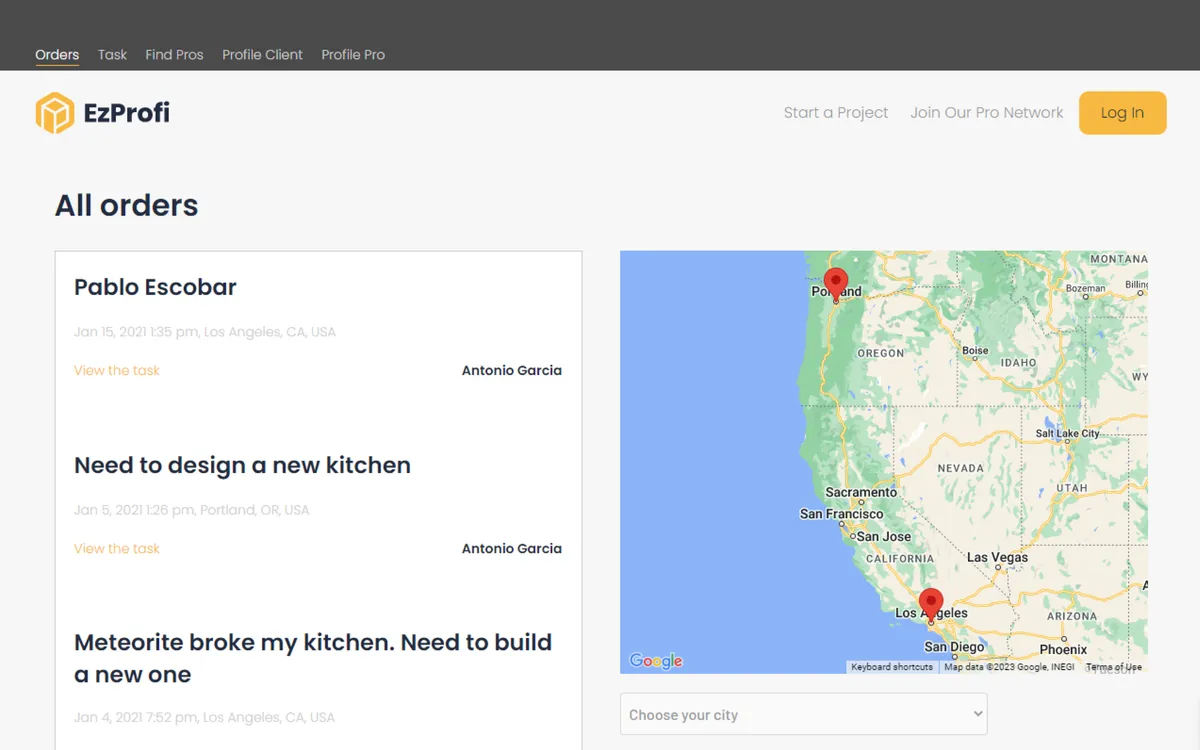
Task: Click the Jan 4, 2021 7:52 pm date line
Action: pyautogui.click(x=204, y=717)
